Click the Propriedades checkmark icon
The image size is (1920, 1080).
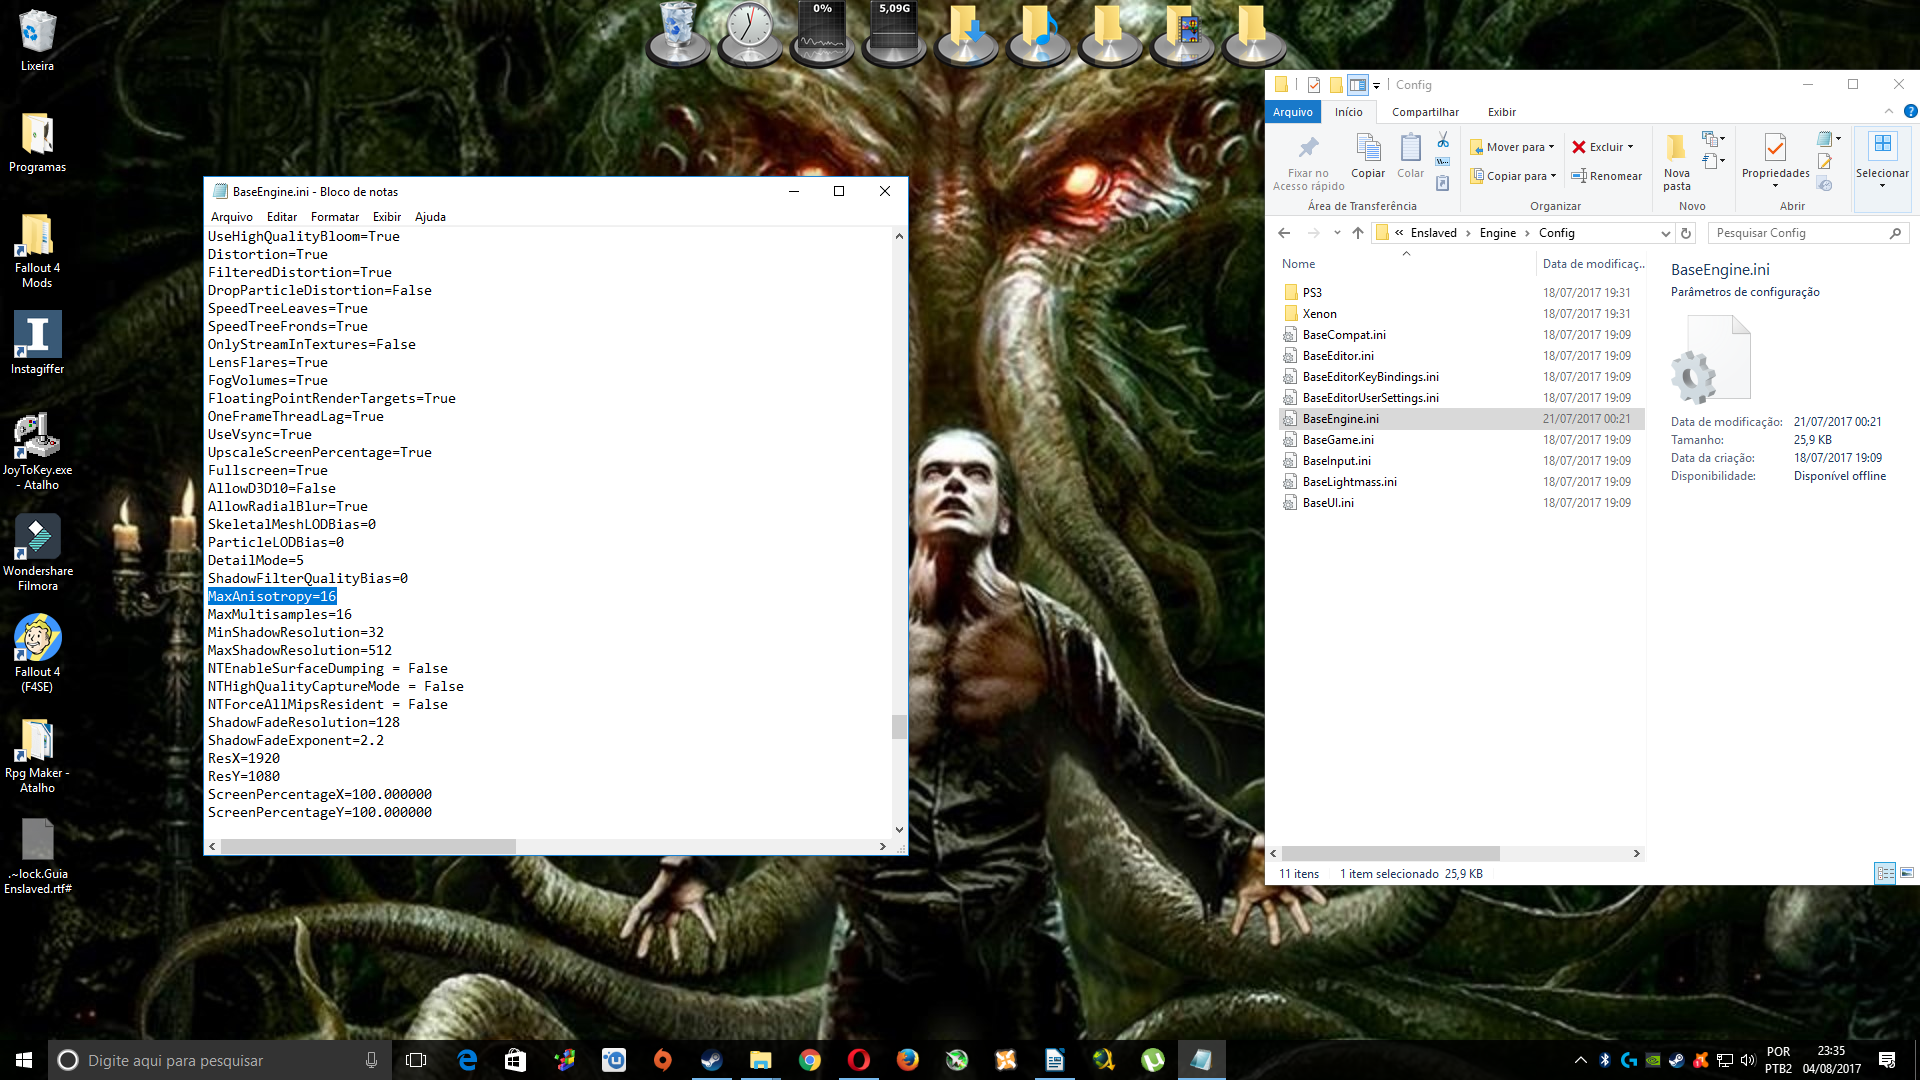(1775, 148)
